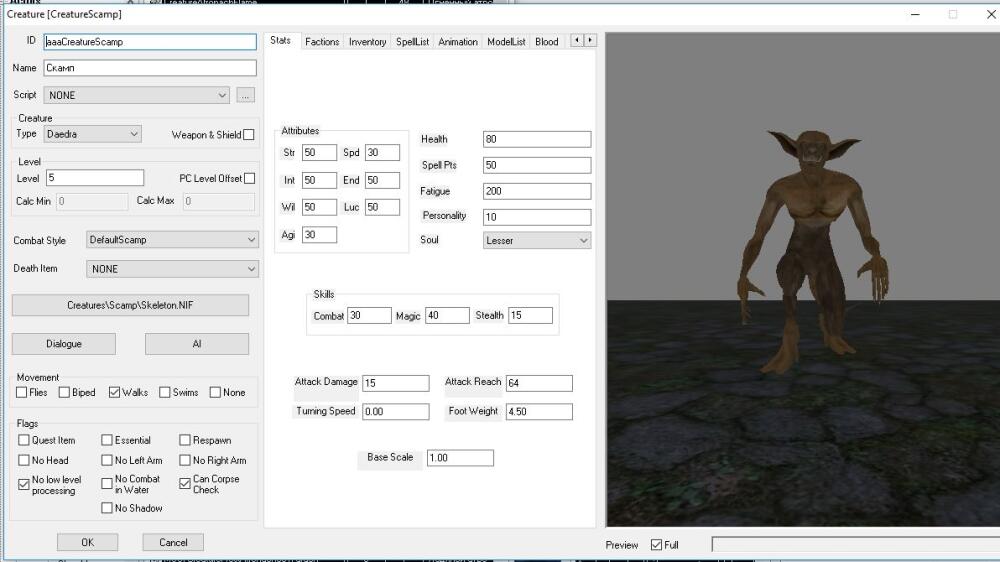Uncheck Can Corpse Check flag
The image size is (1000, 562).
(x=184, y=484)
